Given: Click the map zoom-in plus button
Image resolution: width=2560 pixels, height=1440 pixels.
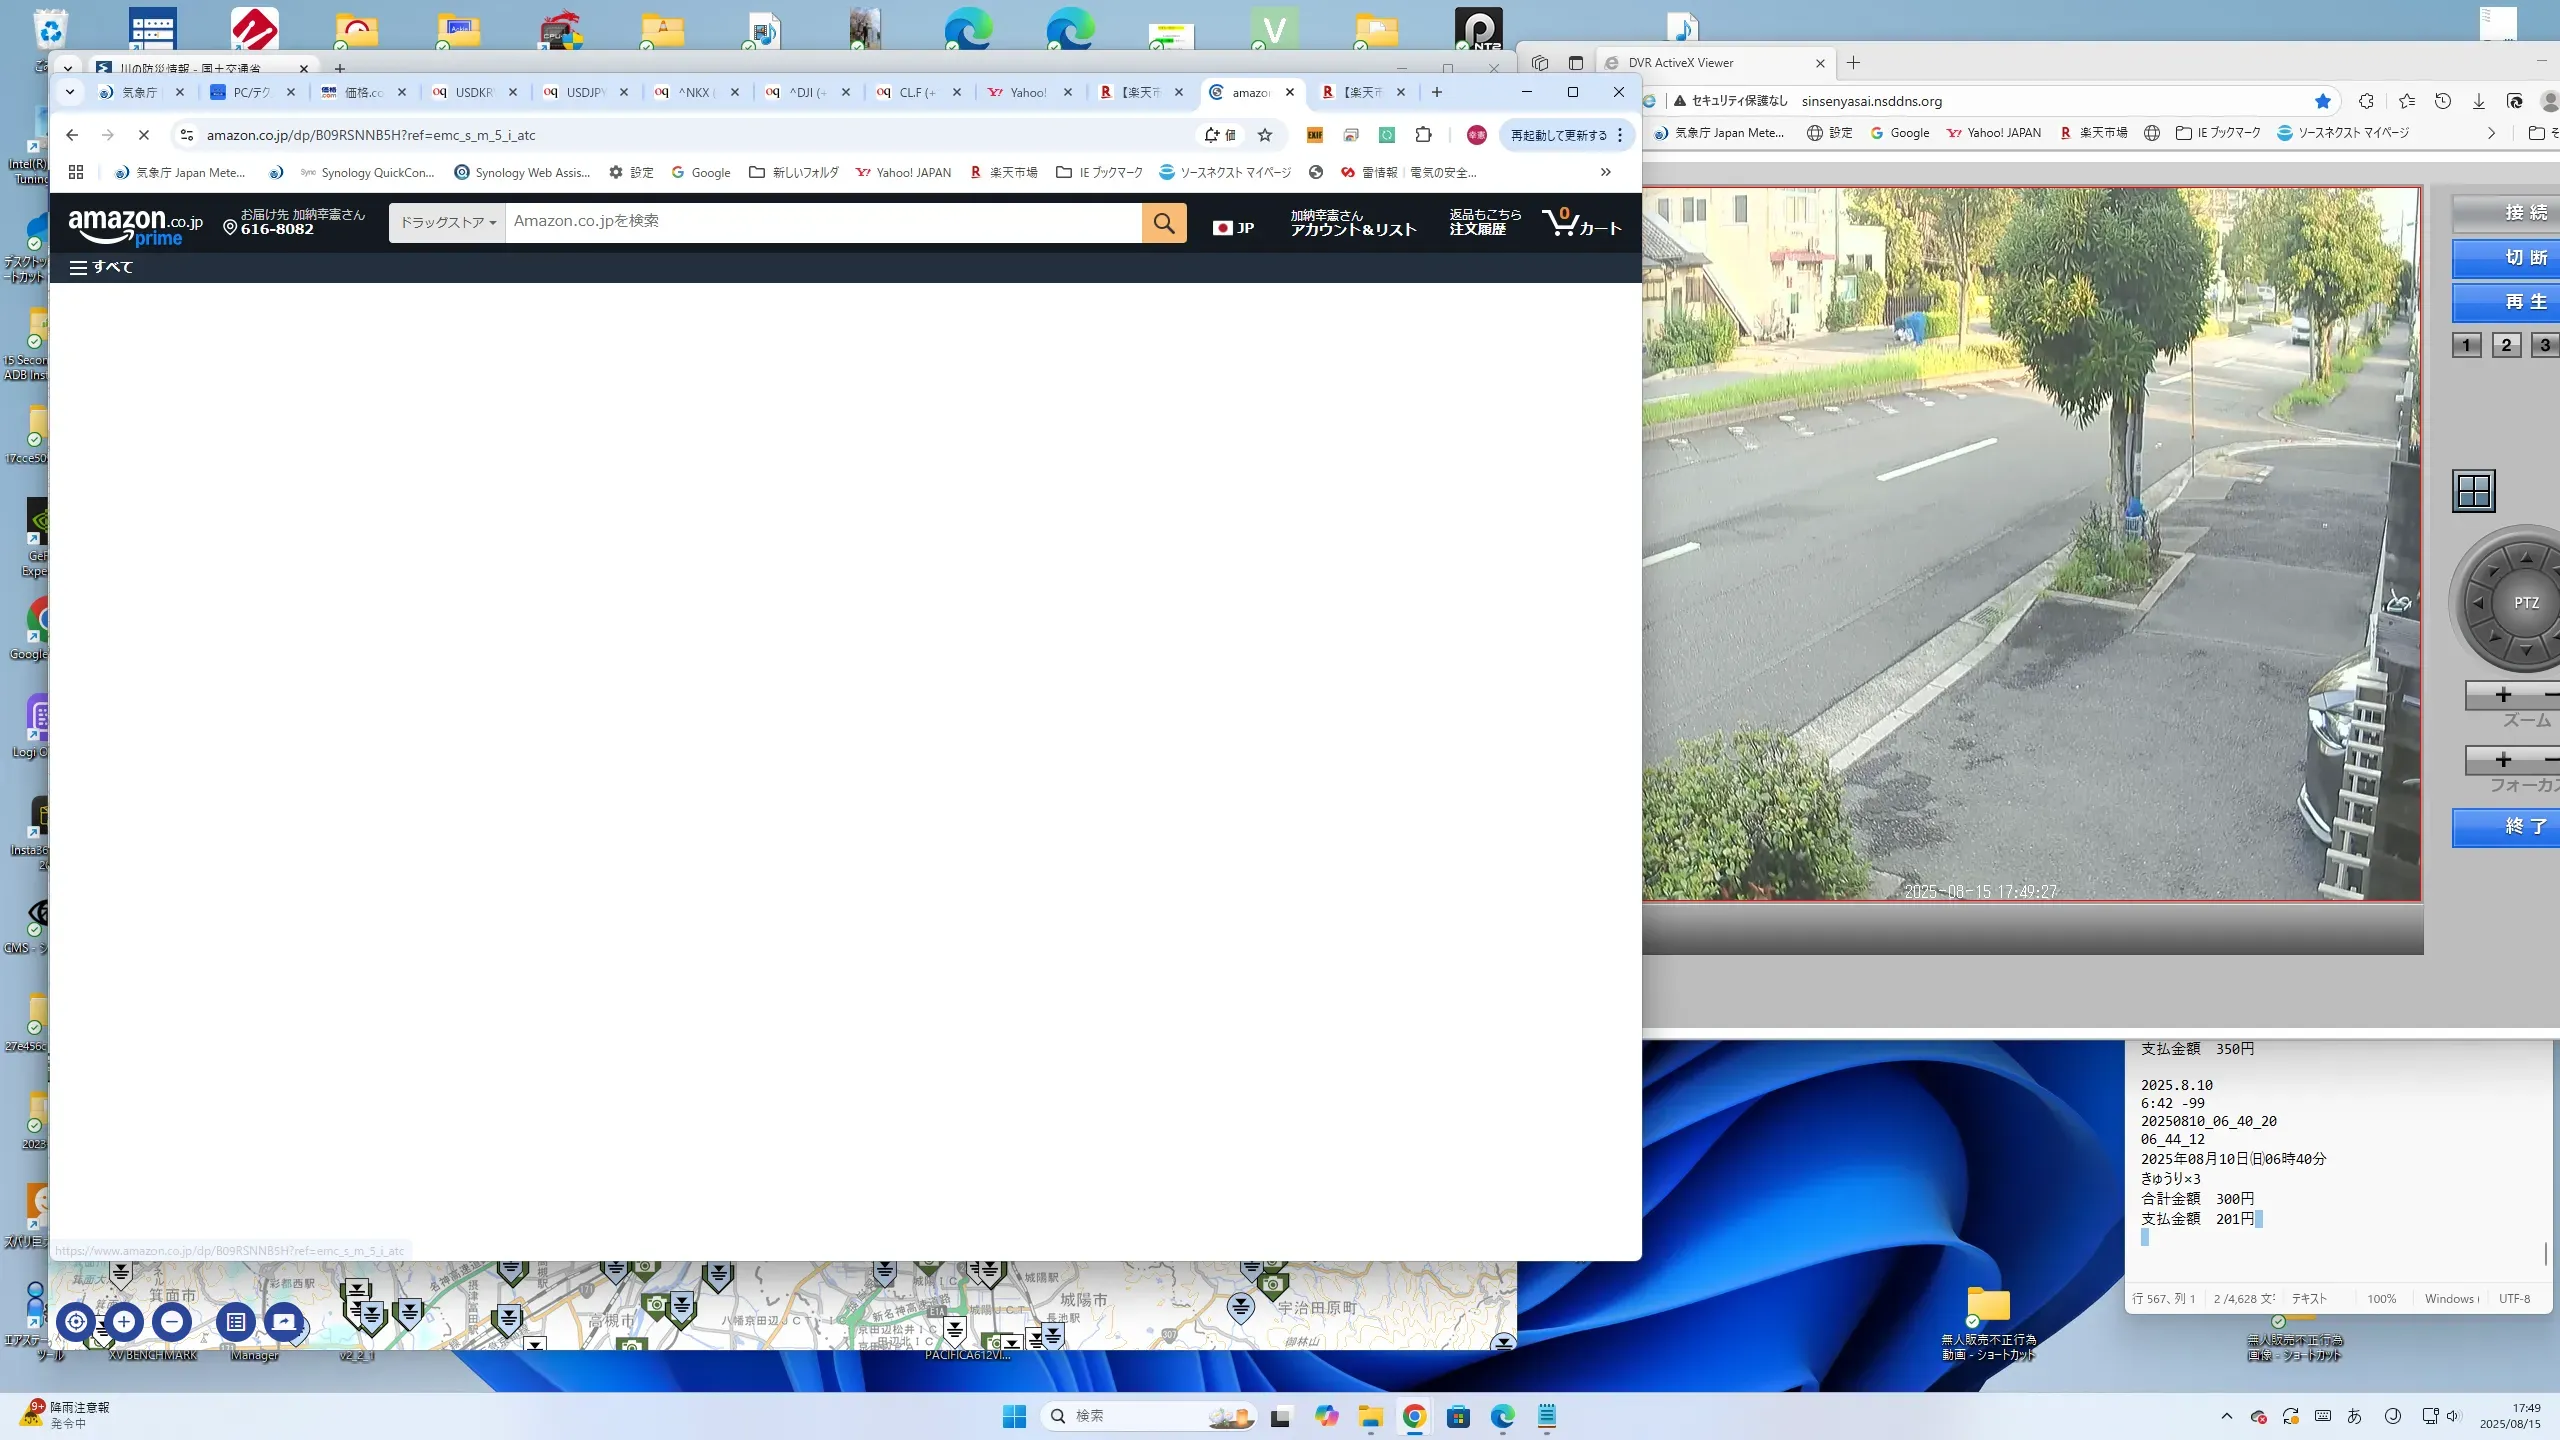Looking at the screenshot, I should (x=124, y=1322).
